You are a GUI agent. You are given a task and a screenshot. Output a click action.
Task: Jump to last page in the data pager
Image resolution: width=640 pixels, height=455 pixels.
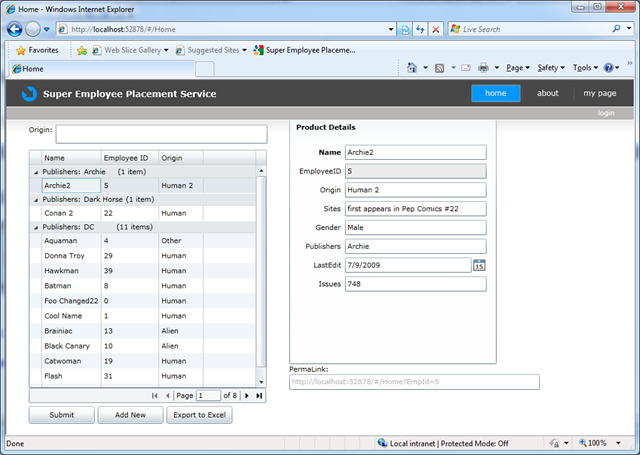click(x=259, y=396)
